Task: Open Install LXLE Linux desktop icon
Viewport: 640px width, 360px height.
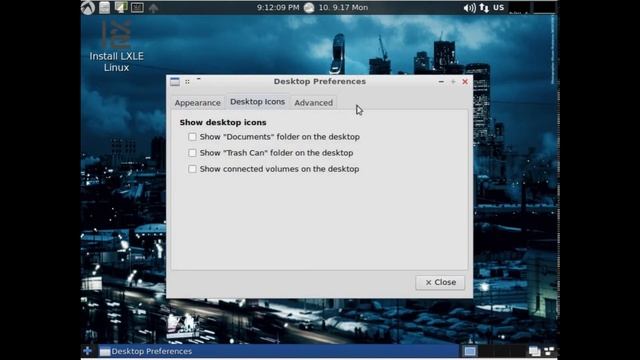Action: click(x=116, y=46)
